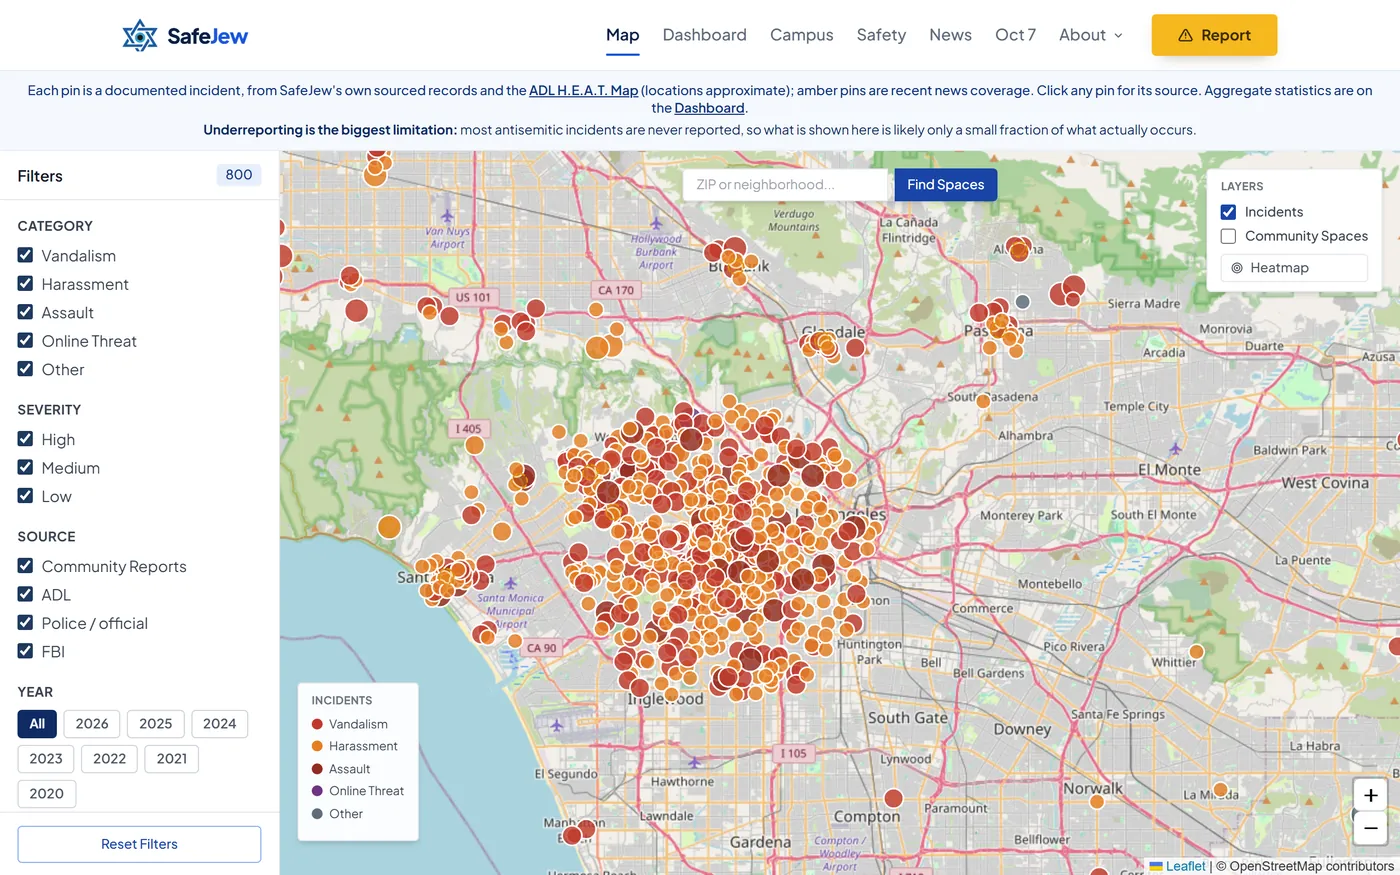Open the ADL H.E.A.T. Map link
Screen dimensions: 1400x875
583,90
